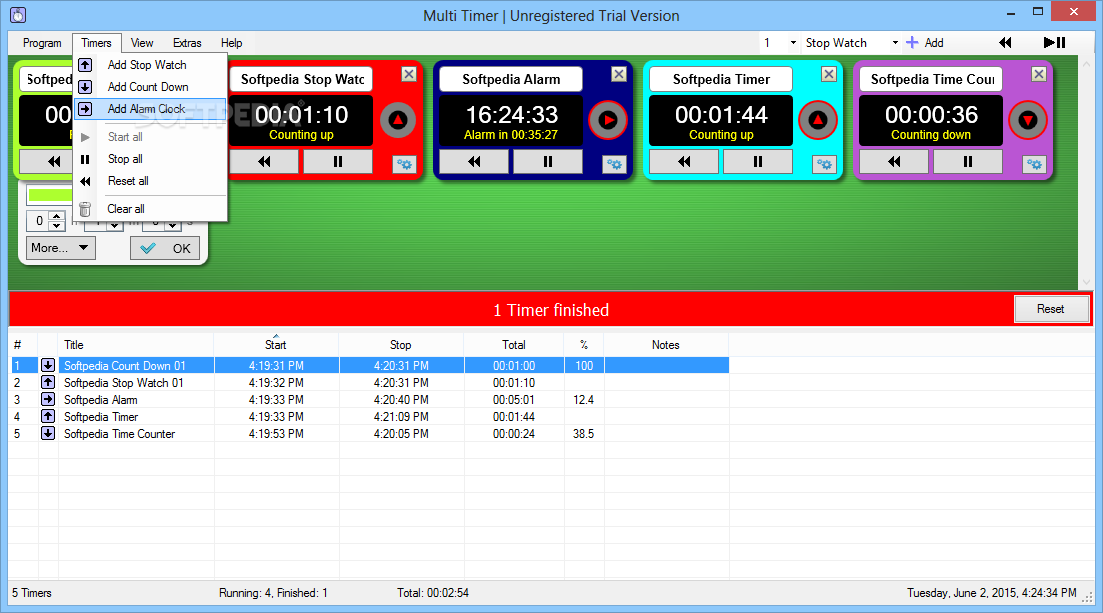The image size is (1103, 613).
Task: Select Add Alarm Clock menu entry
Action: coord(150,108)
